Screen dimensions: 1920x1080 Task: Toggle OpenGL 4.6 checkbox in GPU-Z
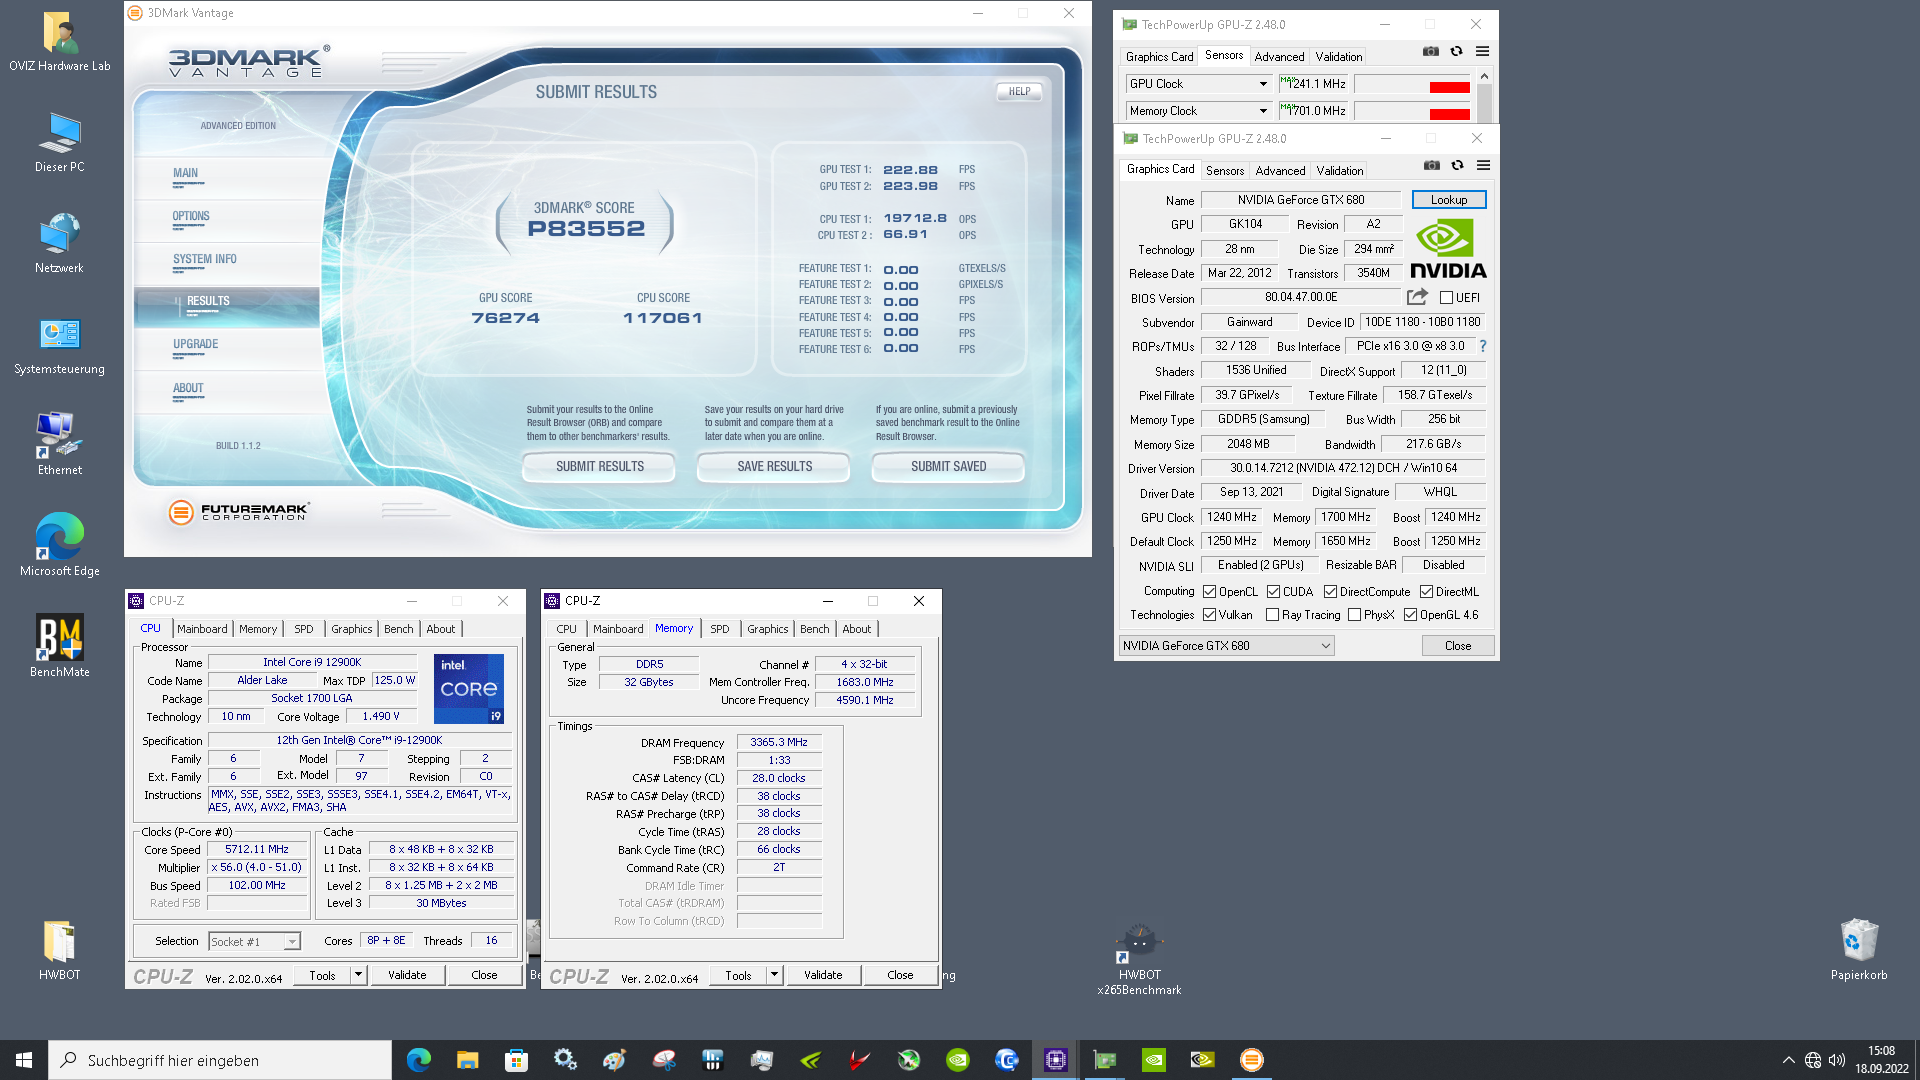(x=1410, y=615)
